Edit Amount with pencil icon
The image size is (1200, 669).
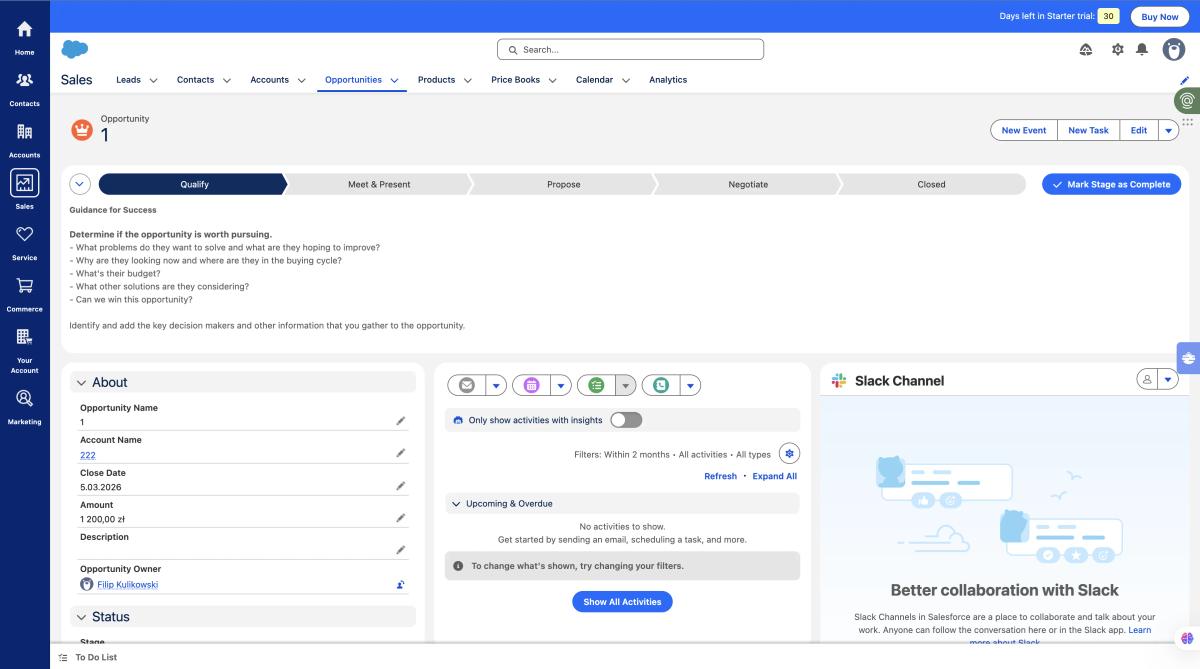pos(401,518)
